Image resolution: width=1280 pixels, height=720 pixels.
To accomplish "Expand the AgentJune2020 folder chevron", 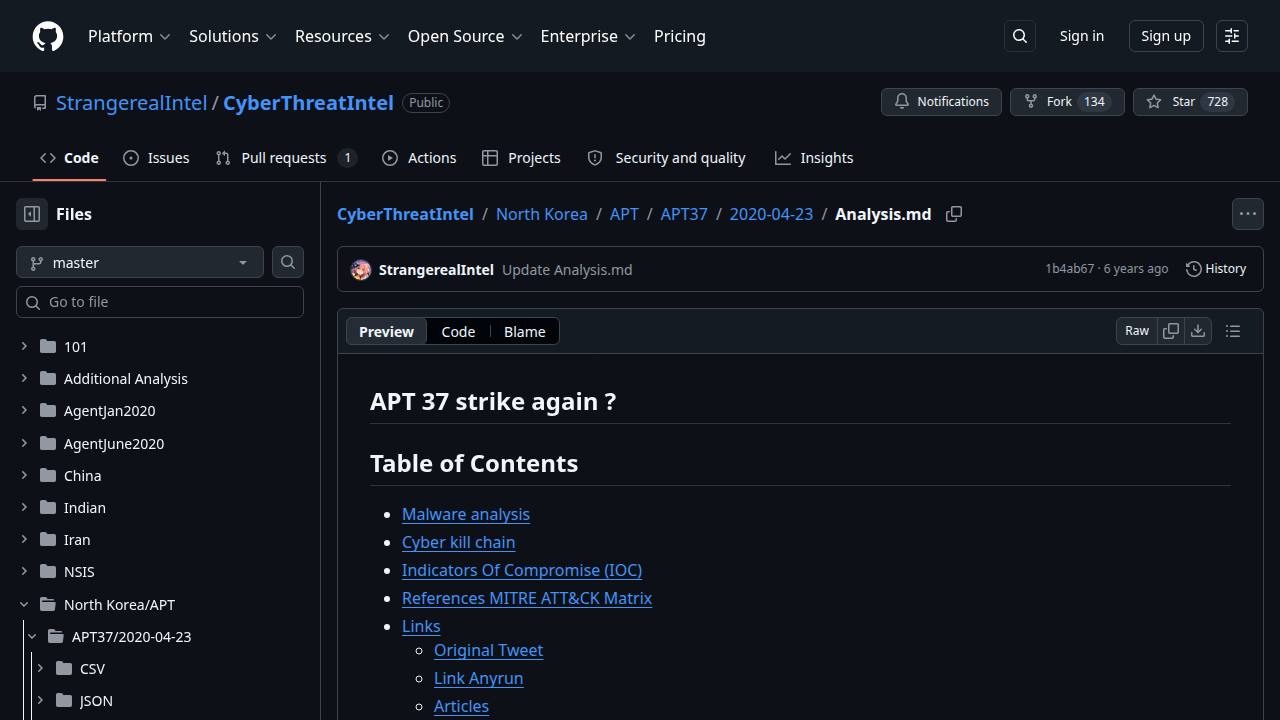I will coord(24,443).
